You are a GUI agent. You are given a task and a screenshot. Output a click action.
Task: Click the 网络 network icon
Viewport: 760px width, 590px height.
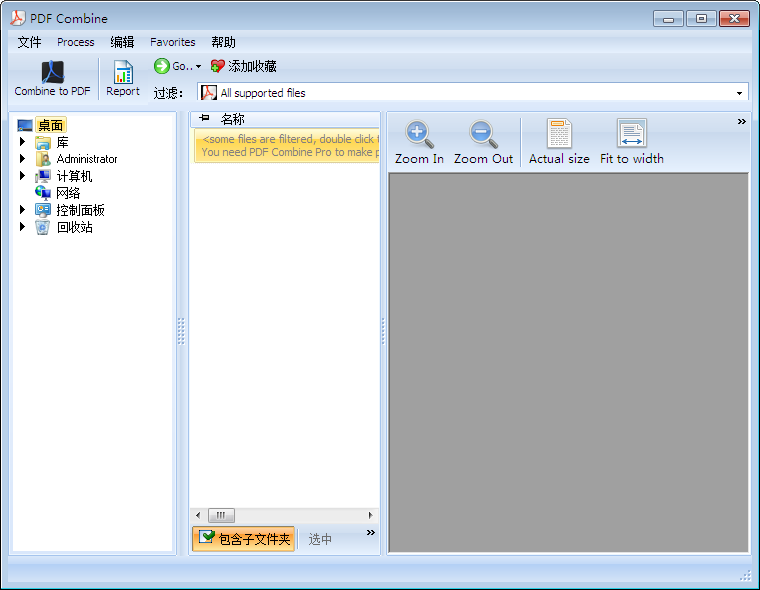coord(43,193)
